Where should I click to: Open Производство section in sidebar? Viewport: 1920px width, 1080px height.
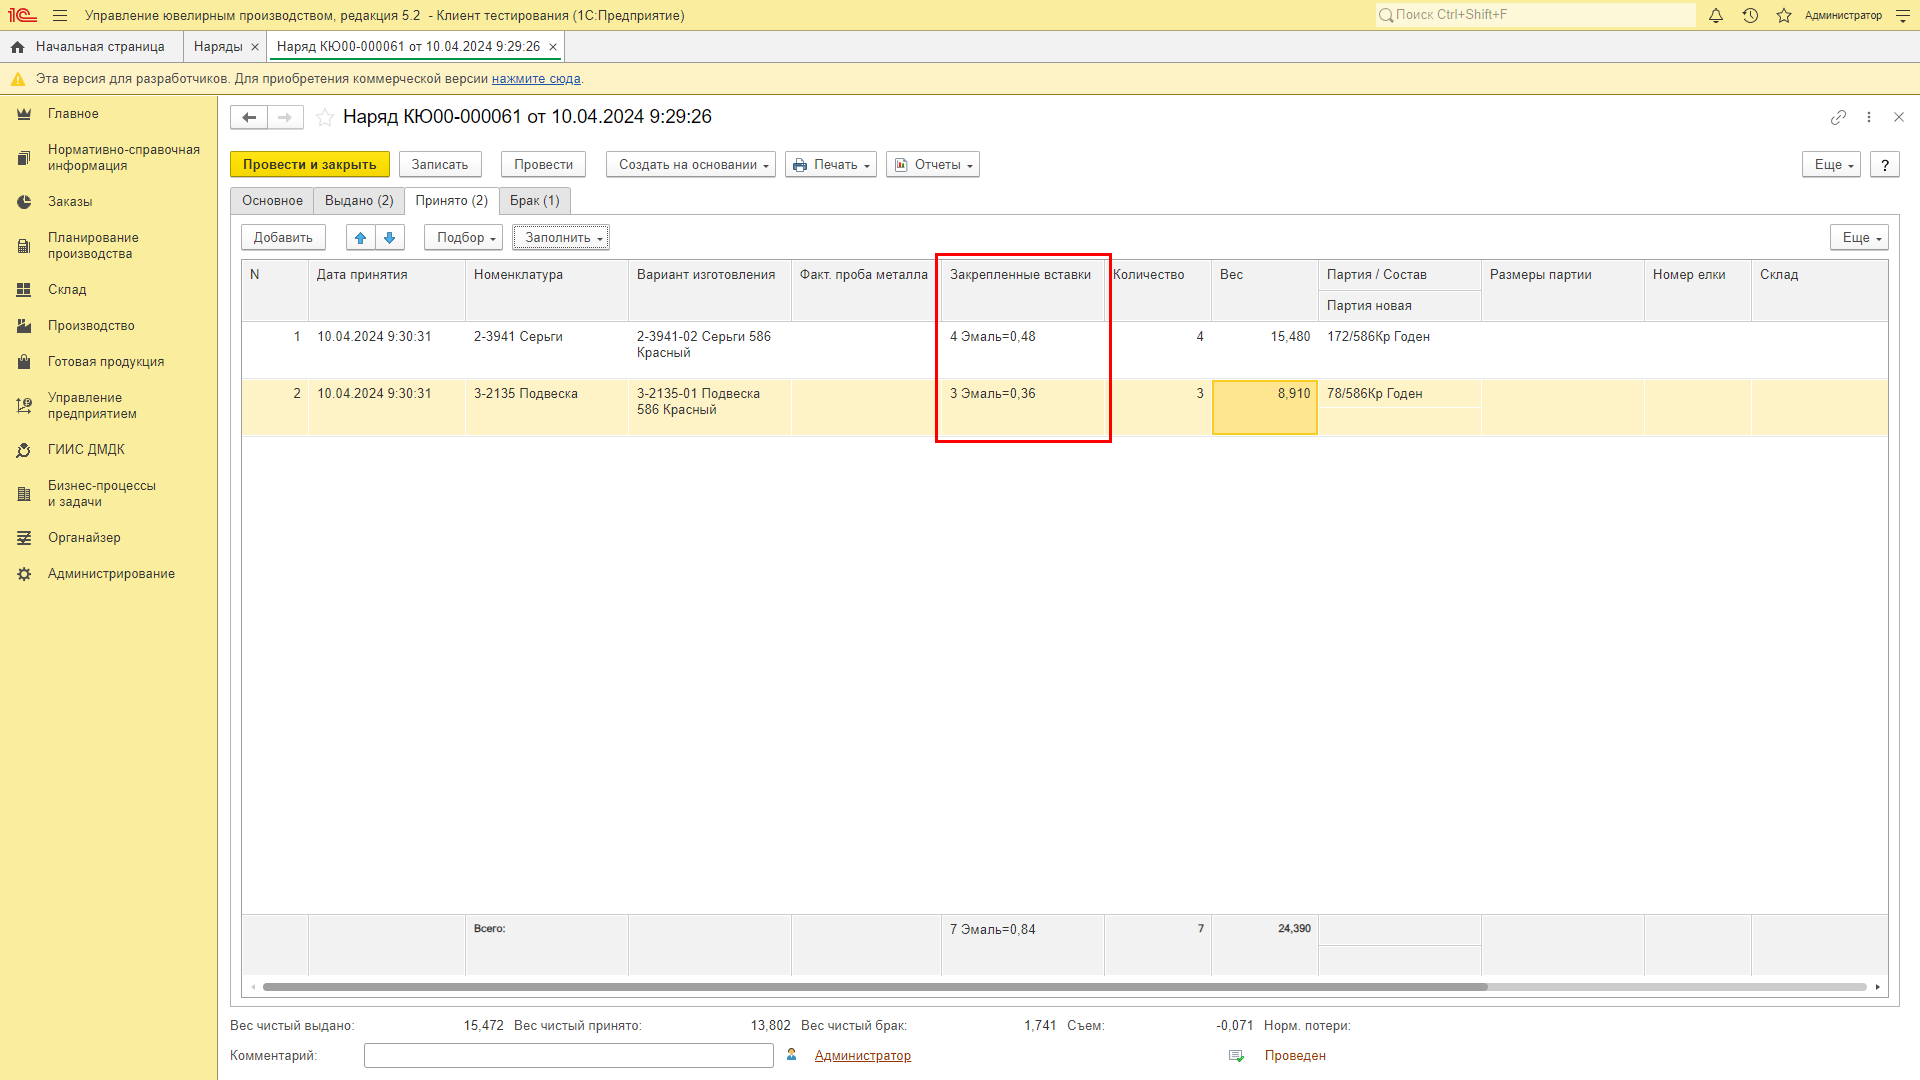[x=91, y=326]
